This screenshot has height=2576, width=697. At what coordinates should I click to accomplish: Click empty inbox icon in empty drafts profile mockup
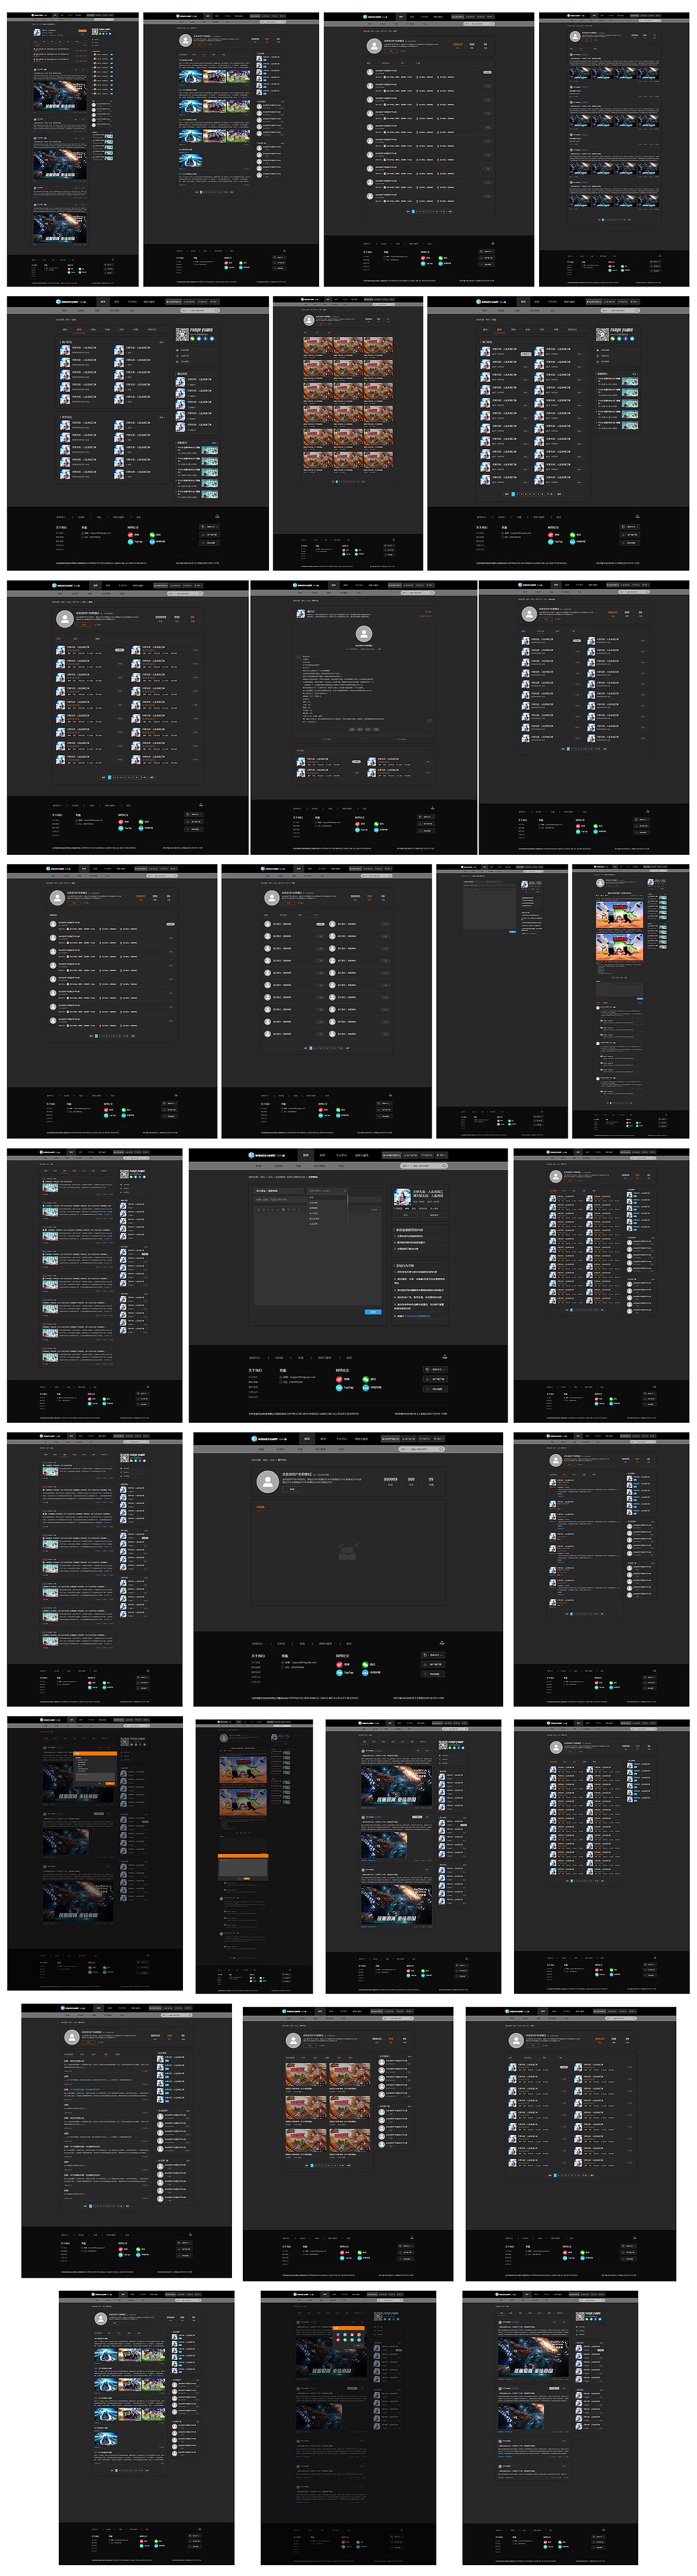click(x=348, y=1551)
